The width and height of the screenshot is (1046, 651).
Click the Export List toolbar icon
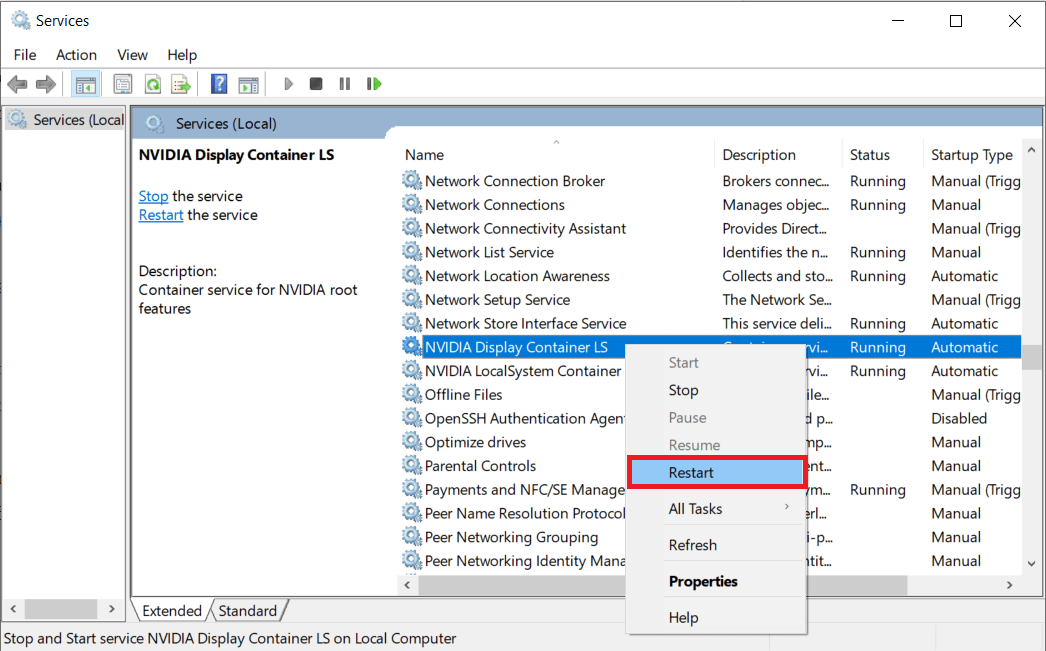pos(181,84)
